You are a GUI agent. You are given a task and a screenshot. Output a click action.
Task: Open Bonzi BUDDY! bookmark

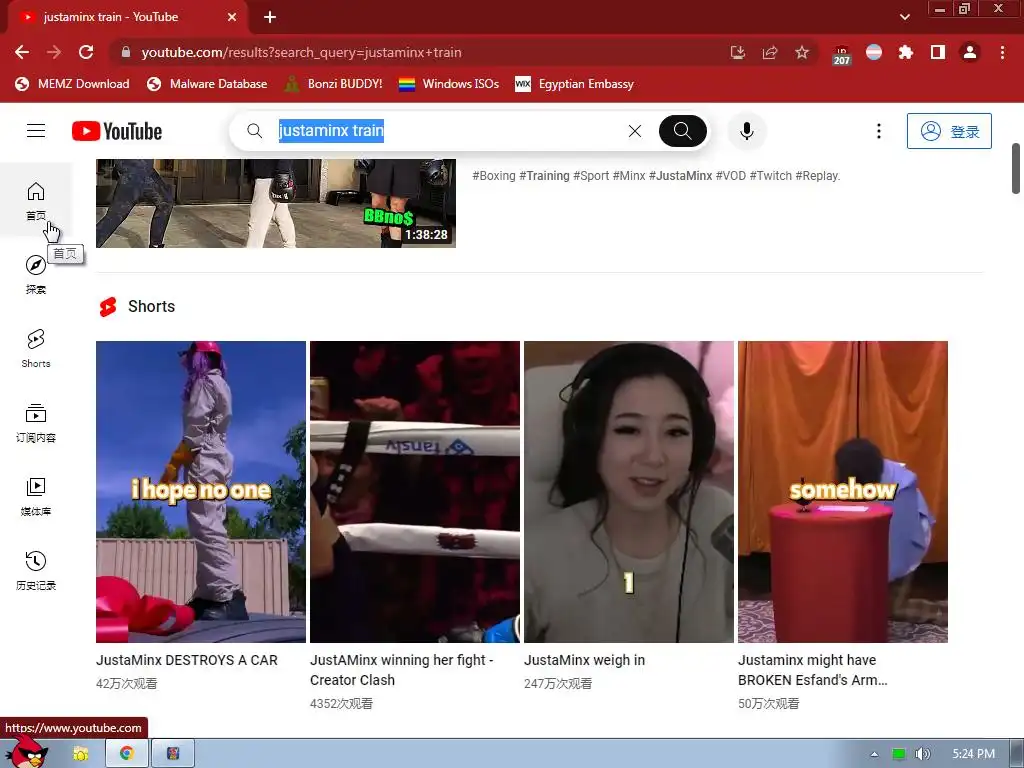(x=334, y=84)
